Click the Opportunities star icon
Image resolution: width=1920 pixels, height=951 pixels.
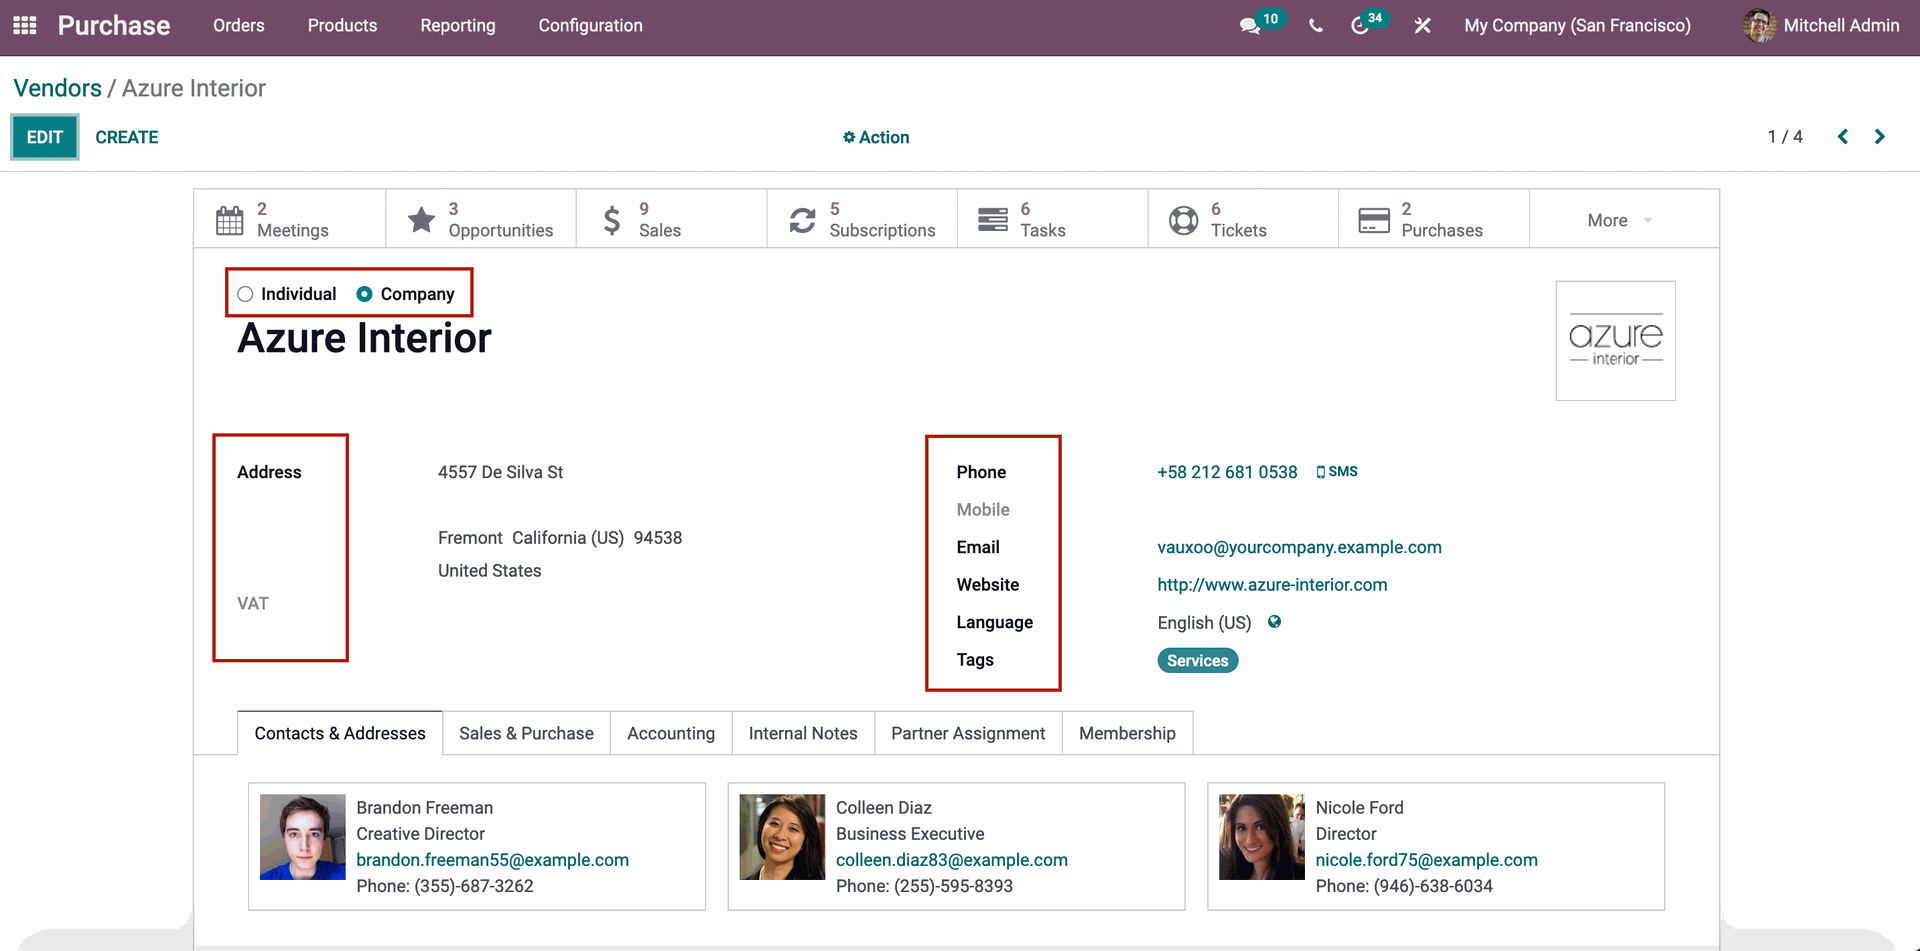point(421,220)
